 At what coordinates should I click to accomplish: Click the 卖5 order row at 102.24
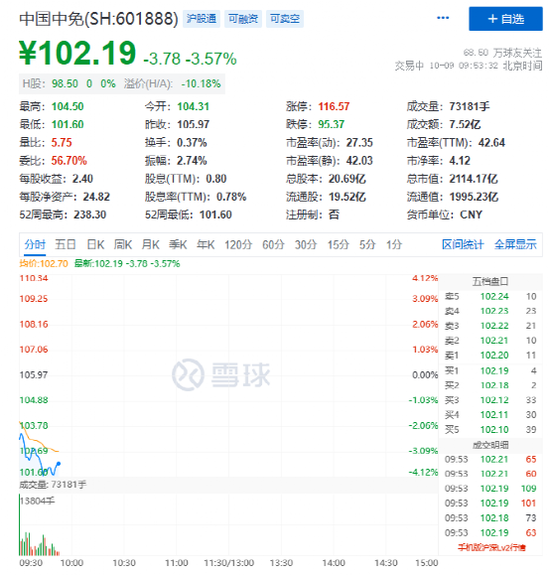point(490,296)
